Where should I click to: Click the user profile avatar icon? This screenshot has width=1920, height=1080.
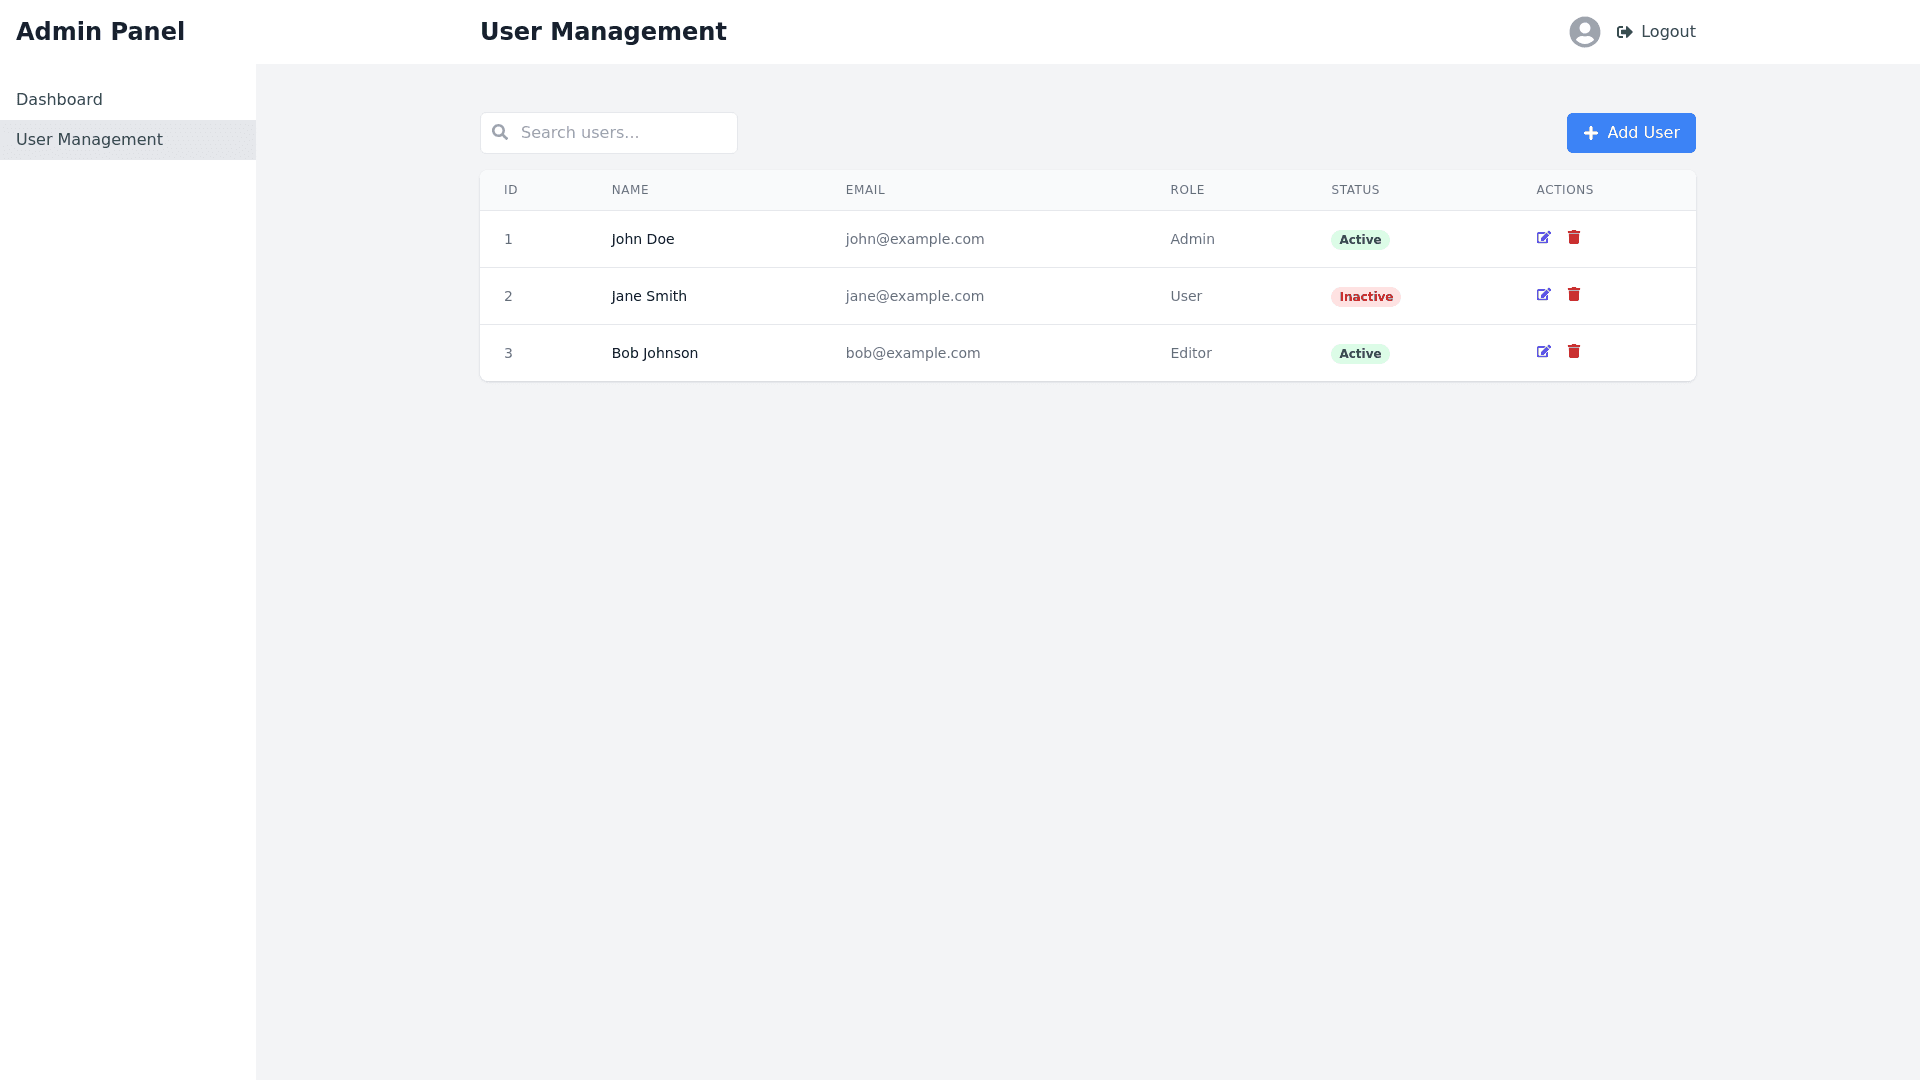tap(1584, 32)
